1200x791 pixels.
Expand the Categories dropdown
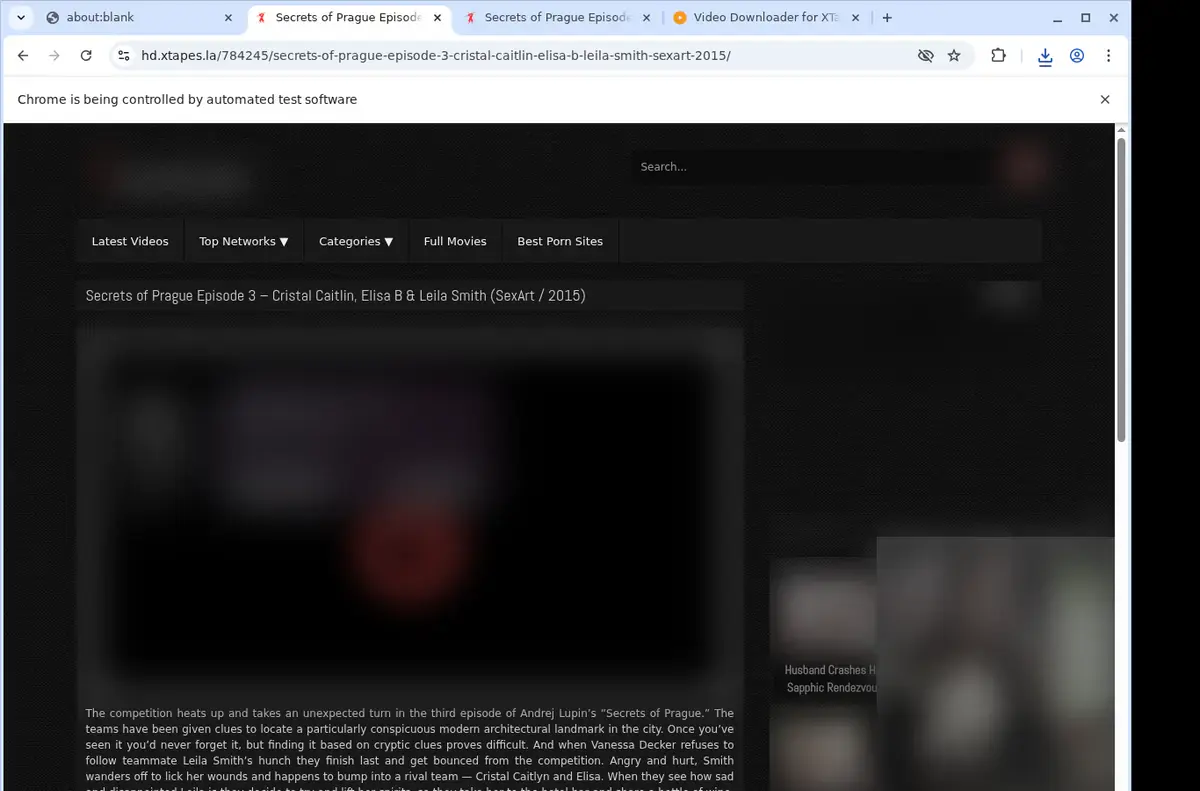(356, 241)
